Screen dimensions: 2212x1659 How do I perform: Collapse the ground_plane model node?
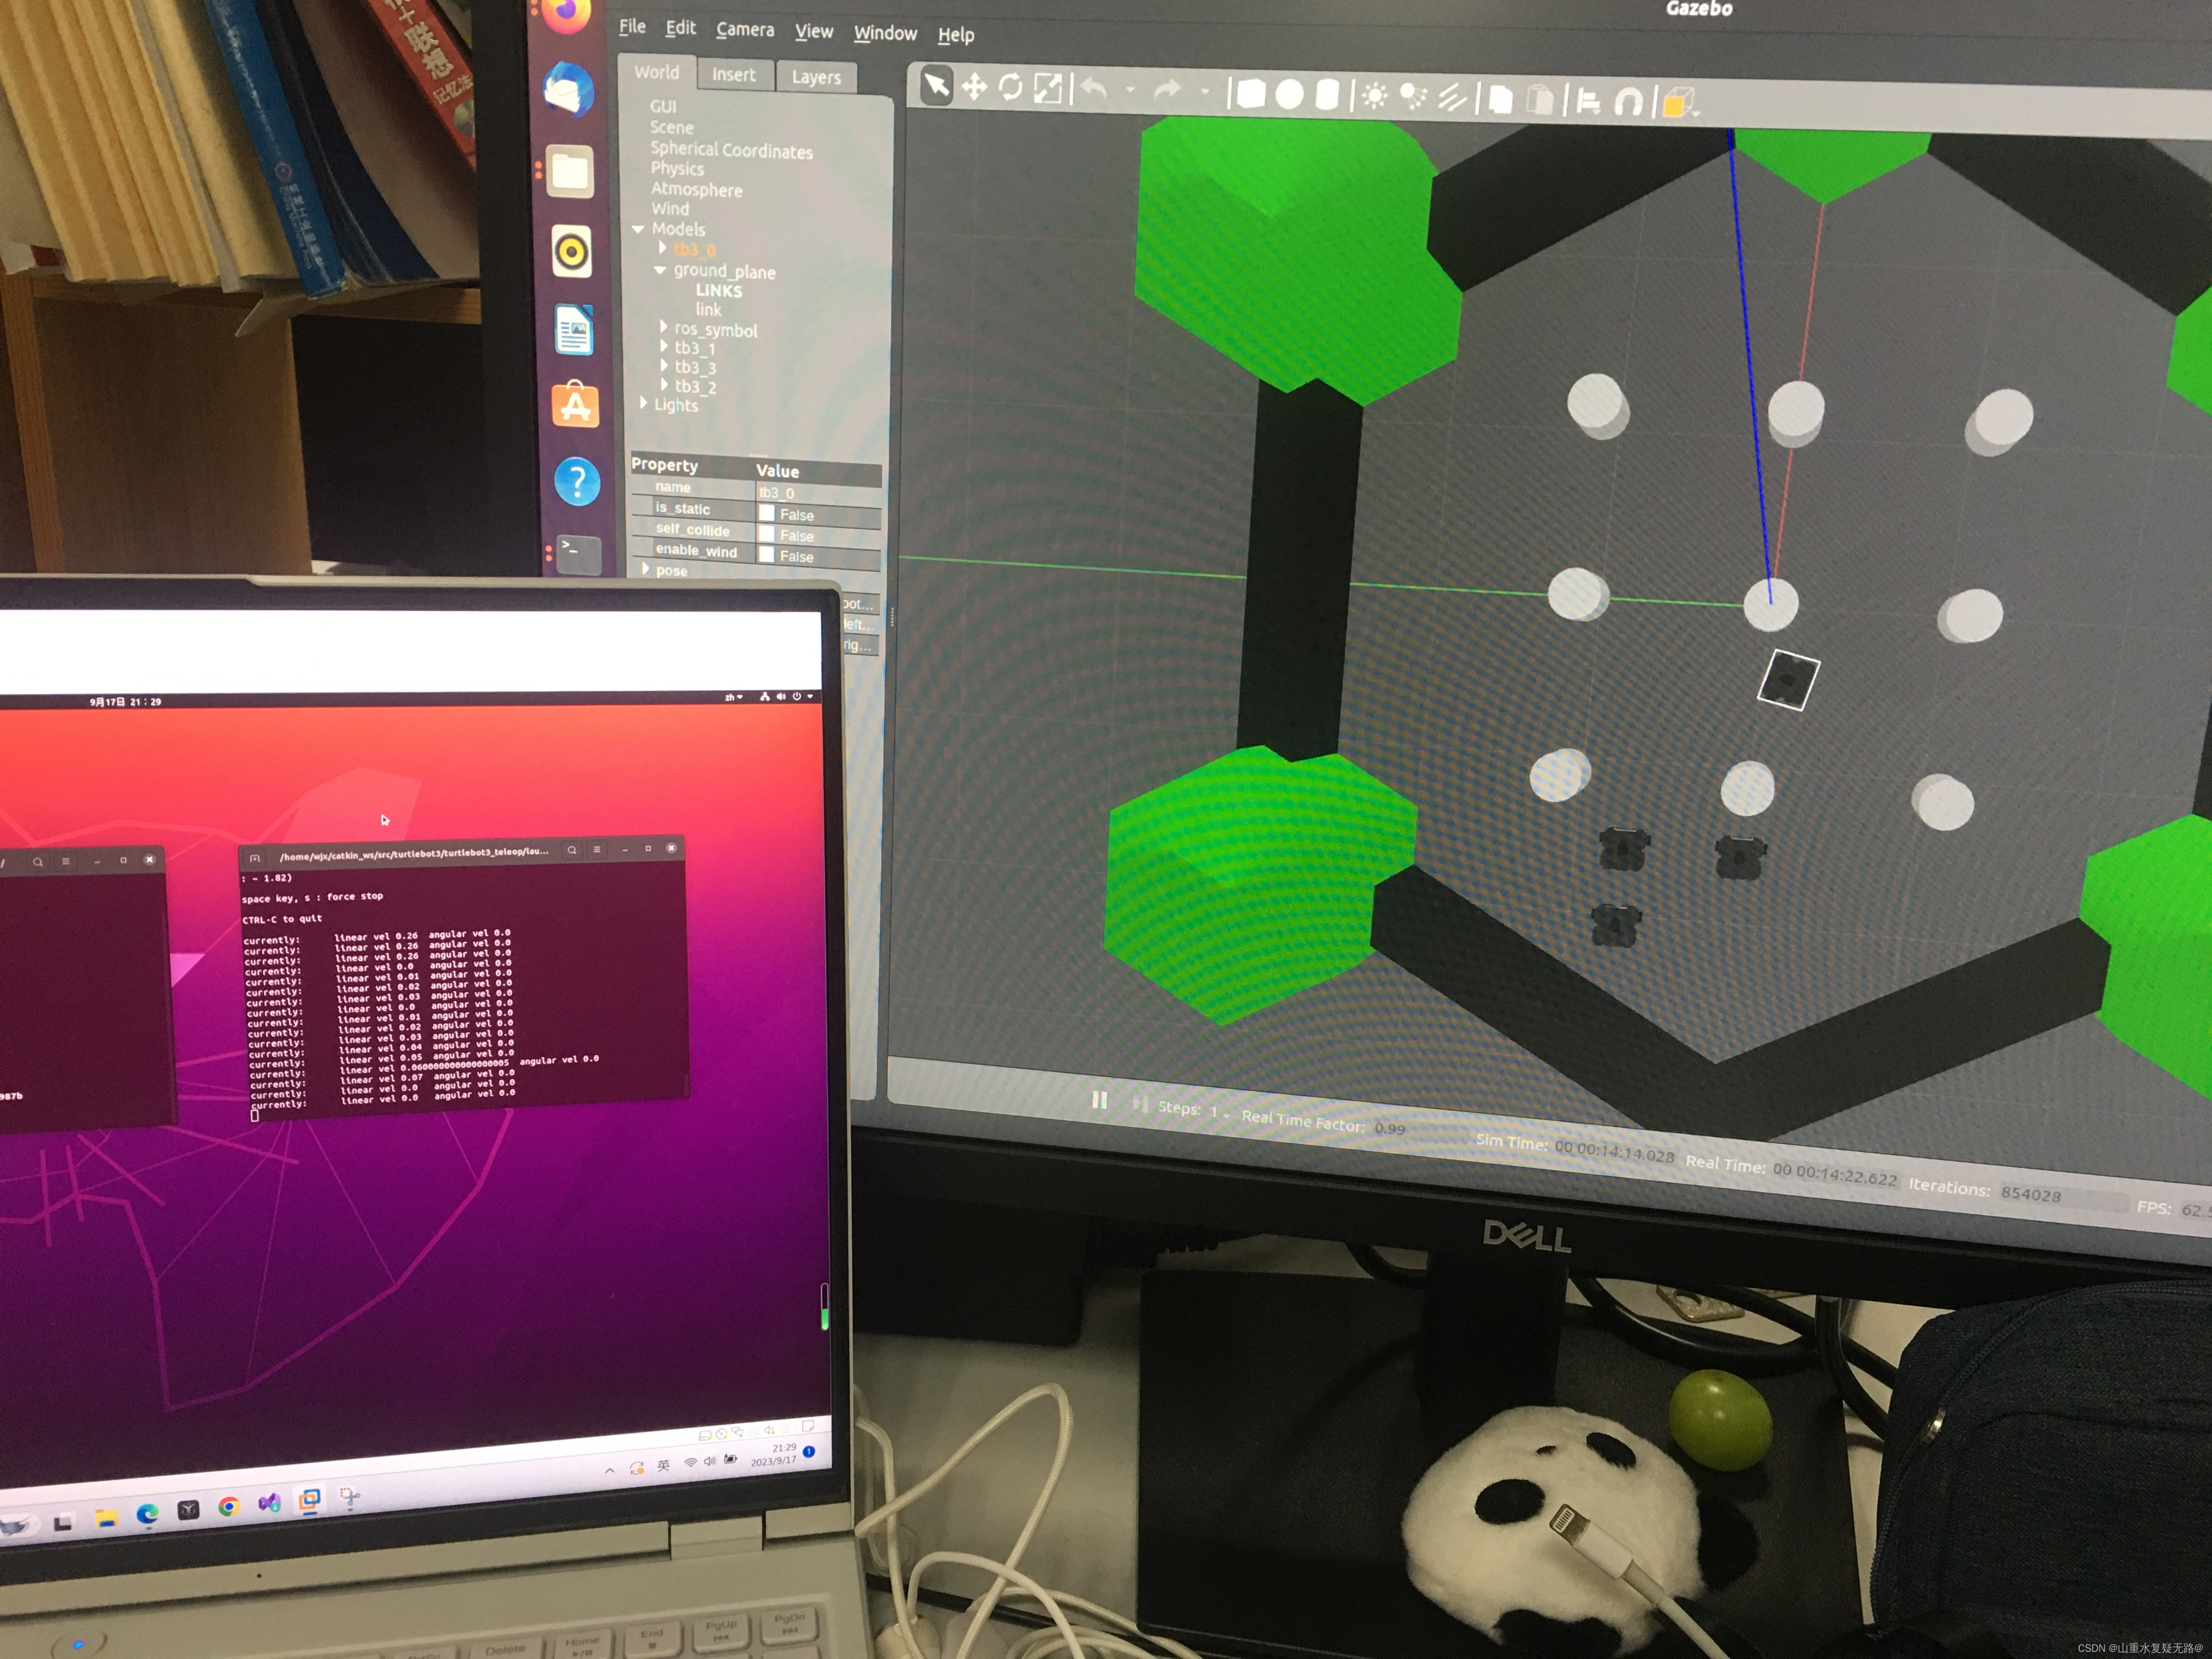pos(659,270)
